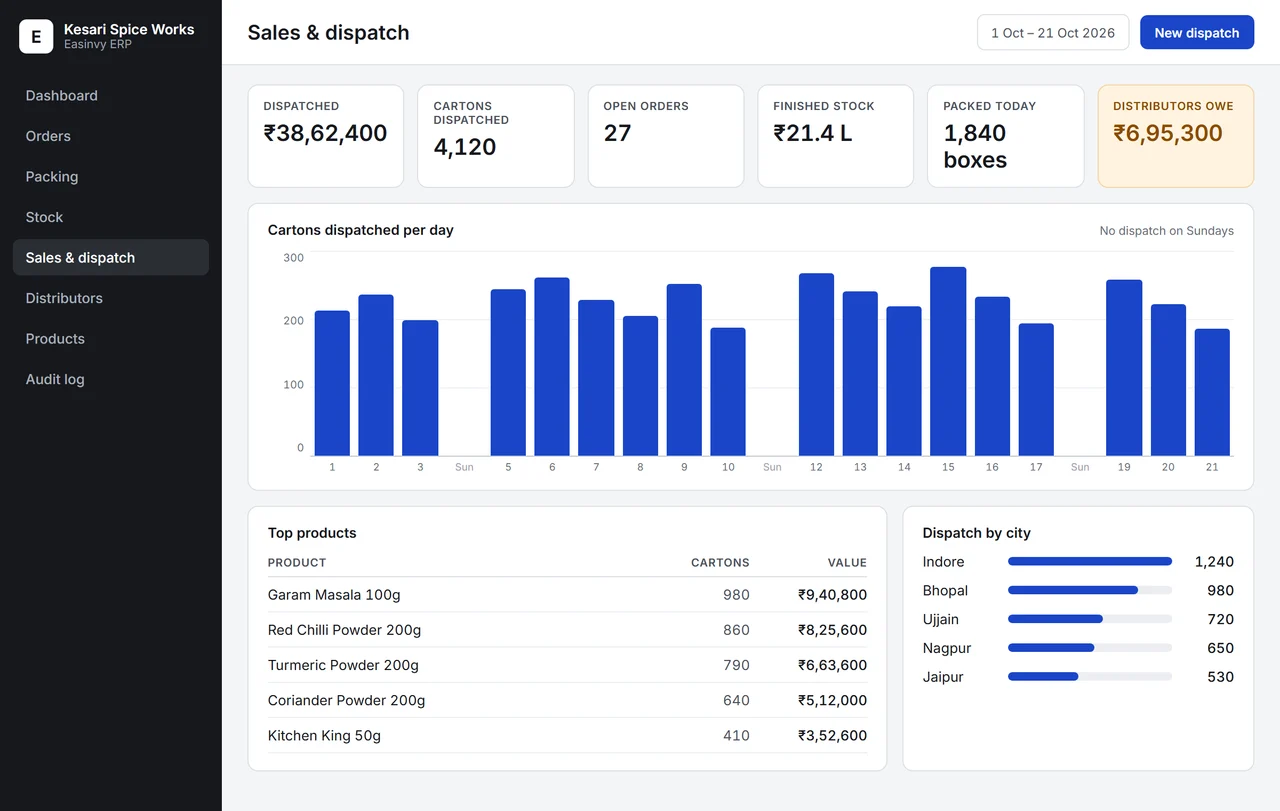Click the 'No dispatch on Sundays' note
The image size is (1280, 811).
tap(1166, 231)
